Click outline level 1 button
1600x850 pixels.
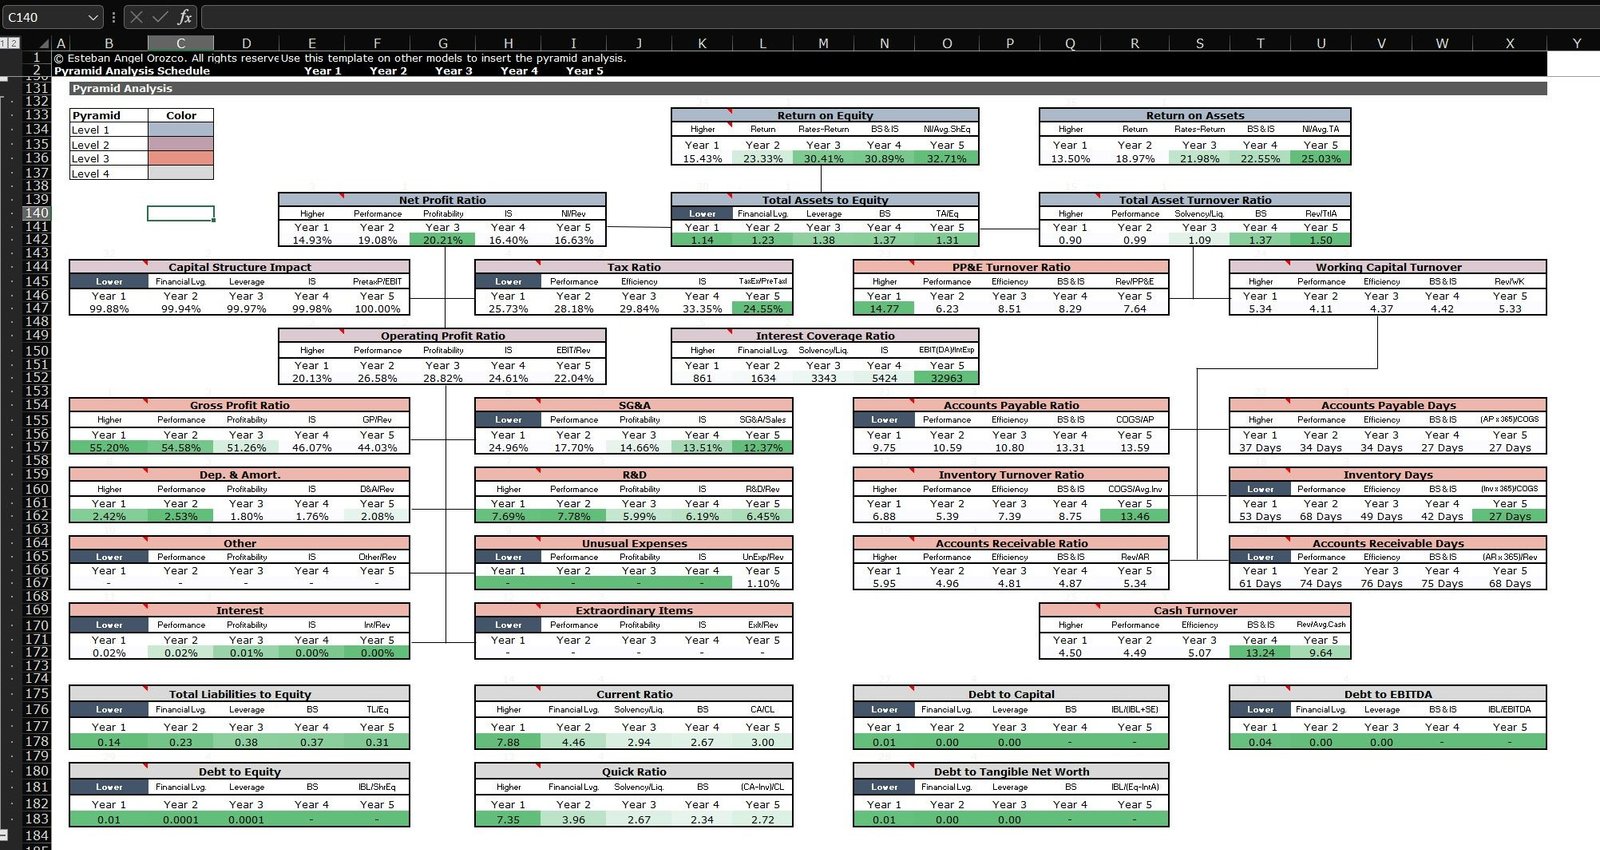click(x=4, y=43)
